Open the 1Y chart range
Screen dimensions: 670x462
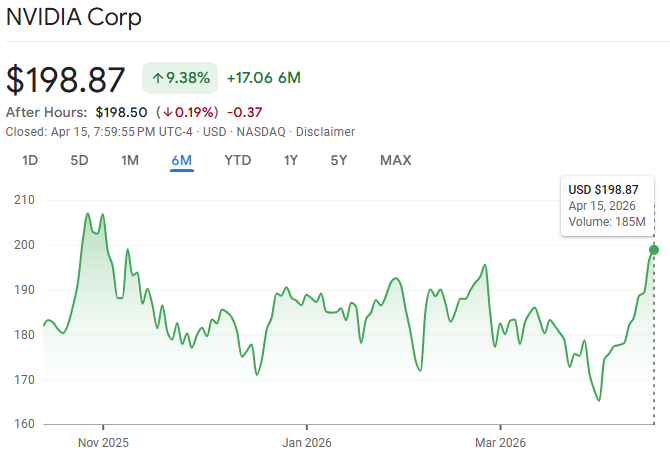pos(291,160)
